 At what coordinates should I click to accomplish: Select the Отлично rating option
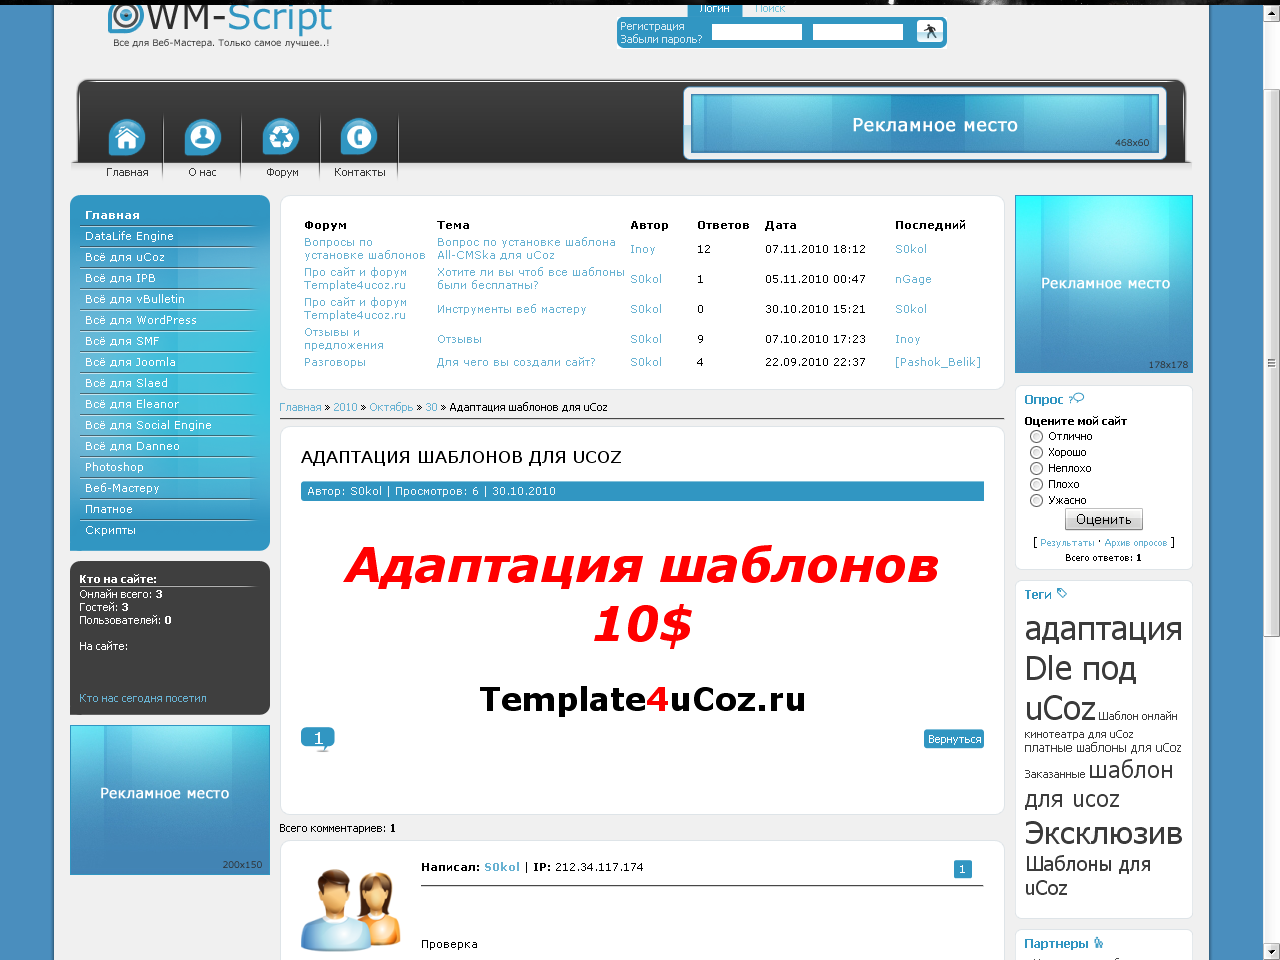1036,435
